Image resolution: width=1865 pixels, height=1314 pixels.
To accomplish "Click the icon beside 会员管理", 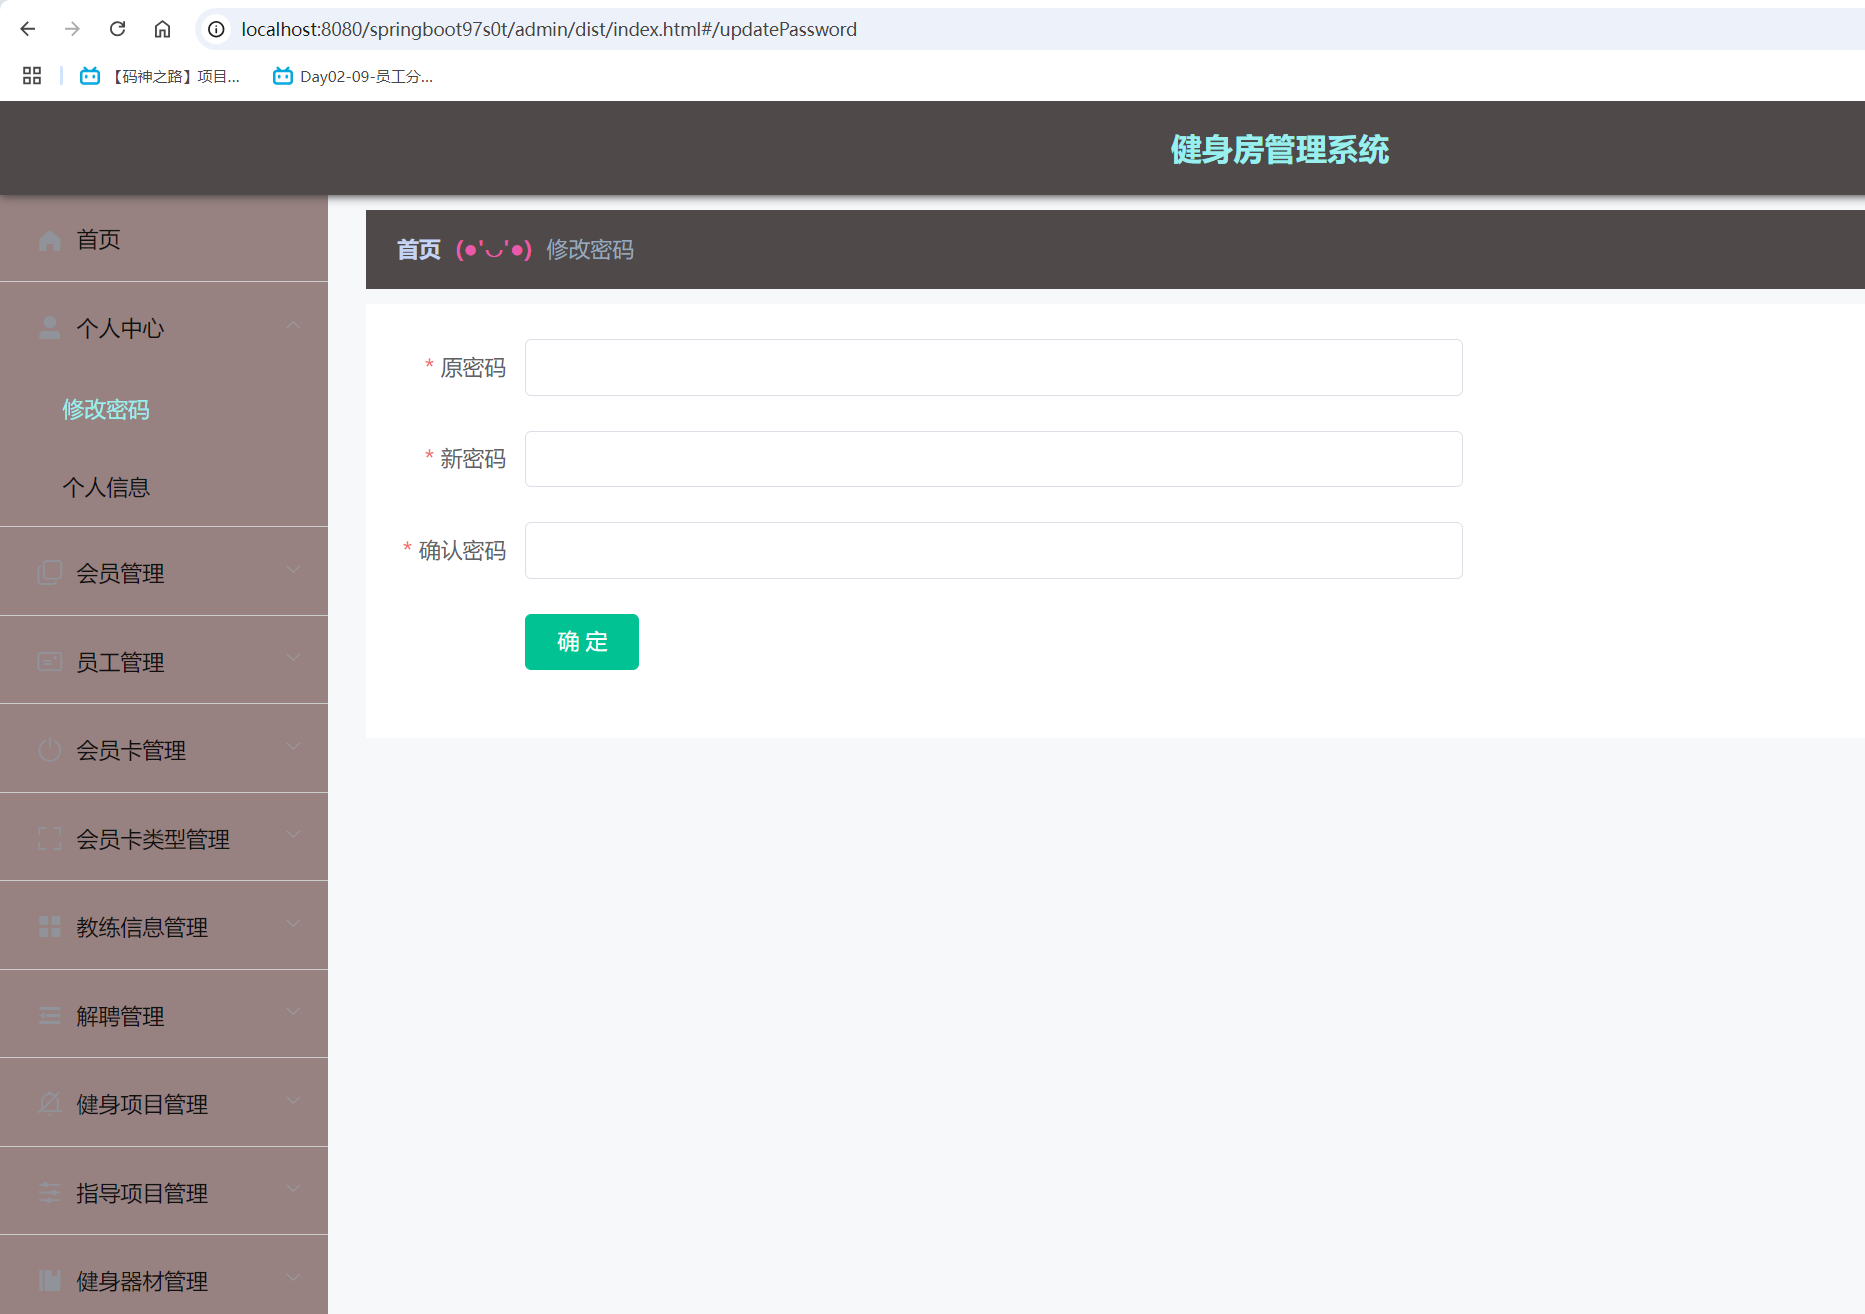I will [x=49, y=573].
